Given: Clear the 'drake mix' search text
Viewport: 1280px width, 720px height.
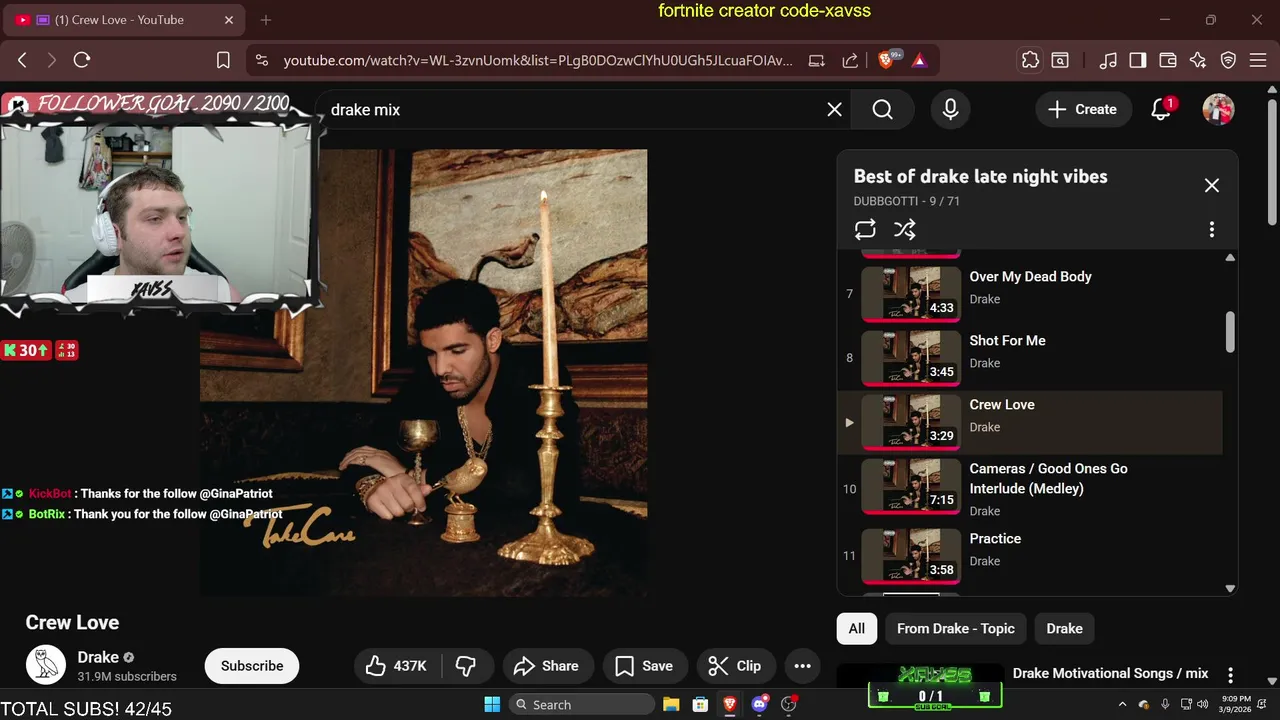Looking at the screenshot, I should [x=834, y=110].
